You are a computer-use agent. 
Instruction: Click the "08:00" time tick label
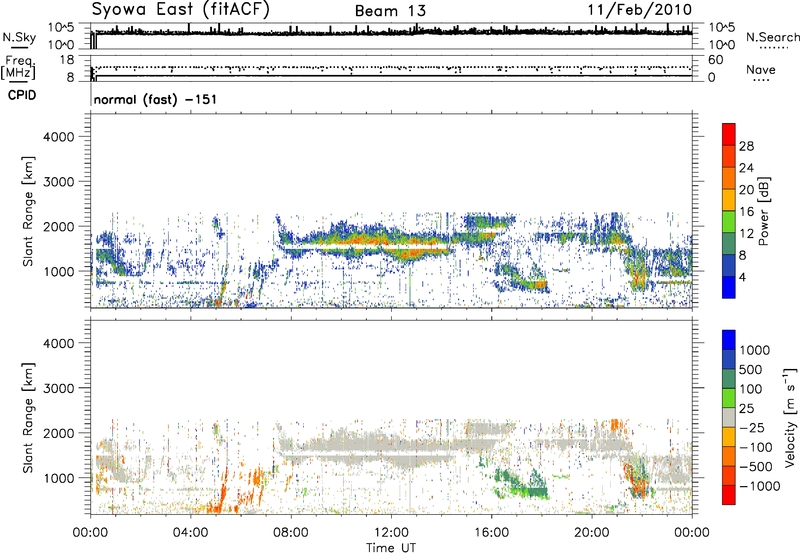point(291,533)
